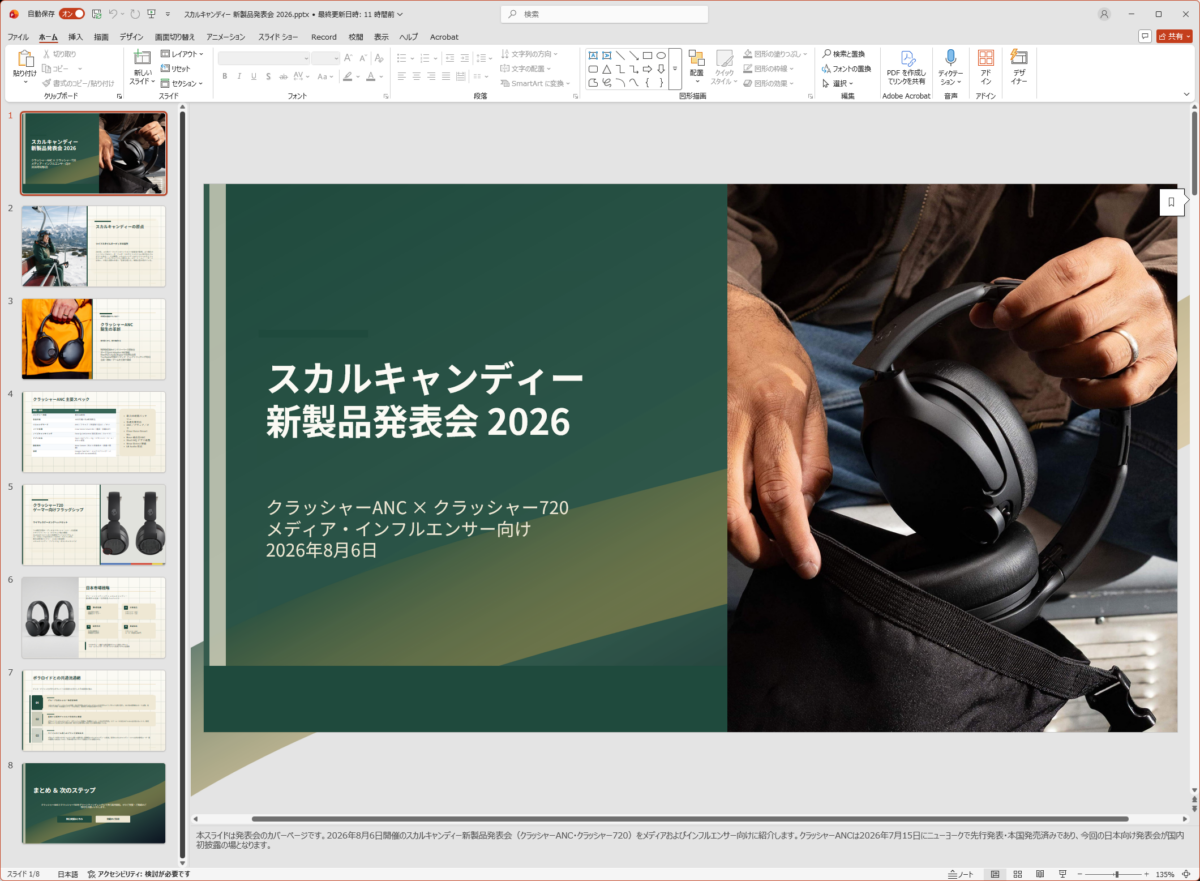The image size is (1200, 881).
Task: Click リセット (Reset) button
Action: 176,68
